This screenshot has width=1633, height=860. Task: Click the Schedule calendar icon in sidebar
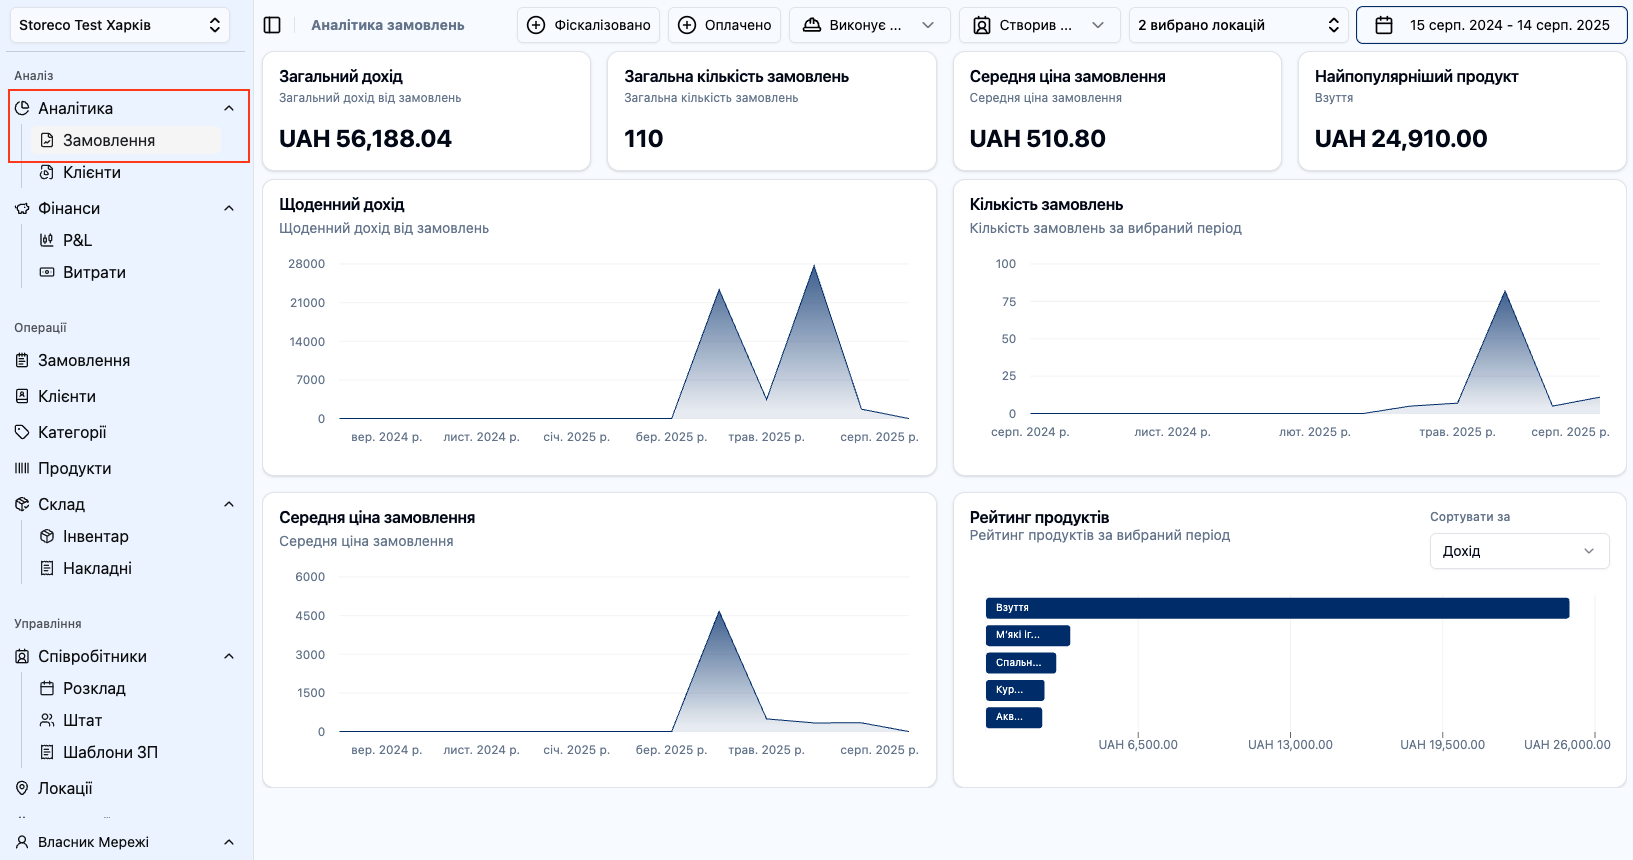pyautogui.click(x=47, y=688)
